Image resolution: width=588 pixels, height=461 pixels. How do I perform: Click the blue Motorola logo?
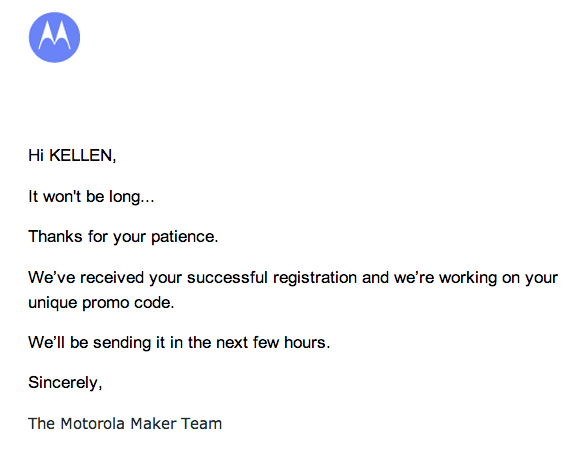[x=54, y=38]
